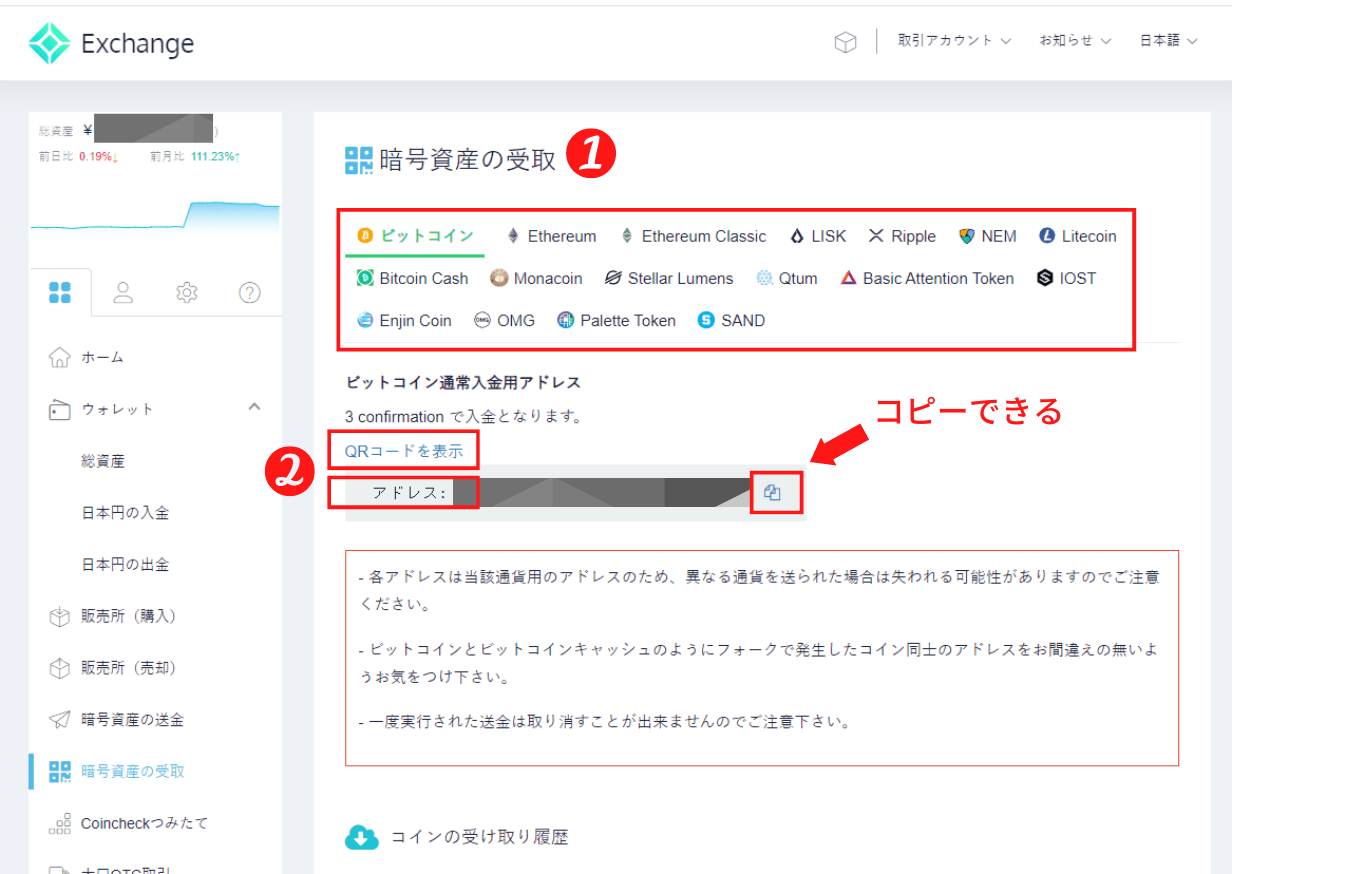Select the NEM shield icon
The height and width of the screenshot is (874, 1361).
click(965, 236)
